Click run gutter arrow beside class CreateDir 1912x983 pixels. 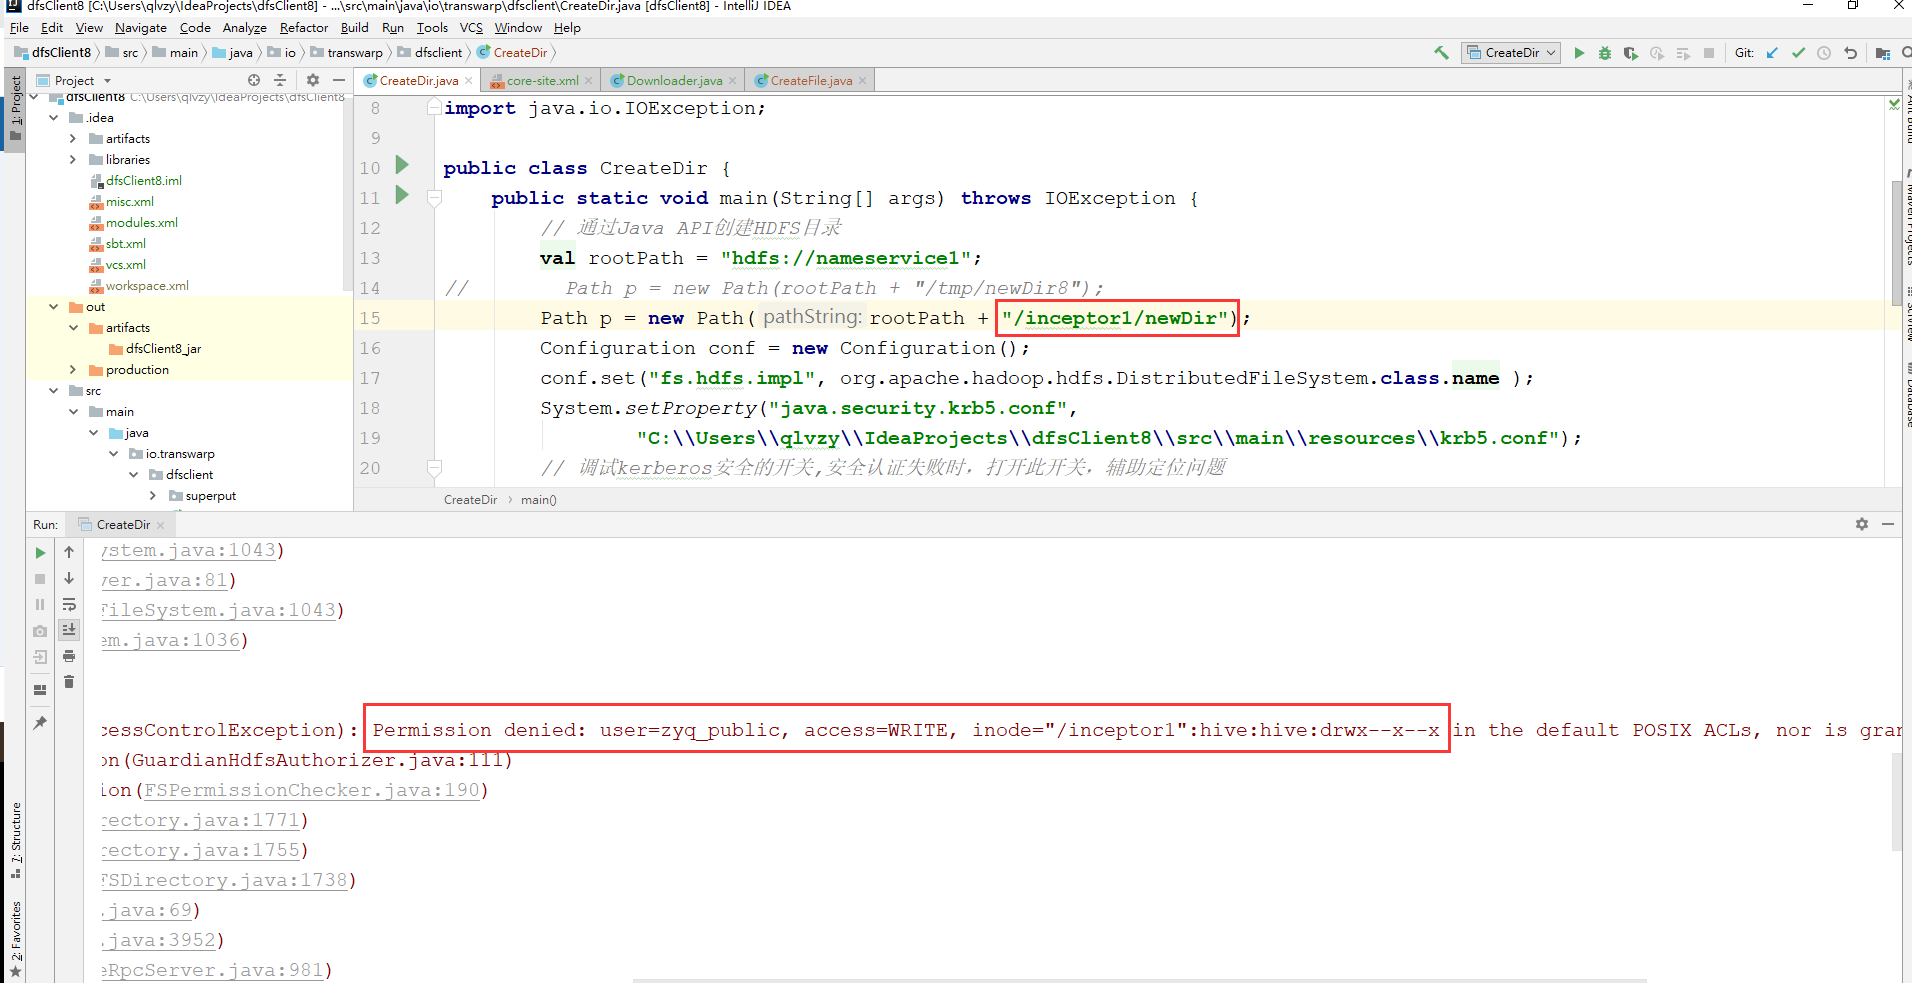coord(402,164)
